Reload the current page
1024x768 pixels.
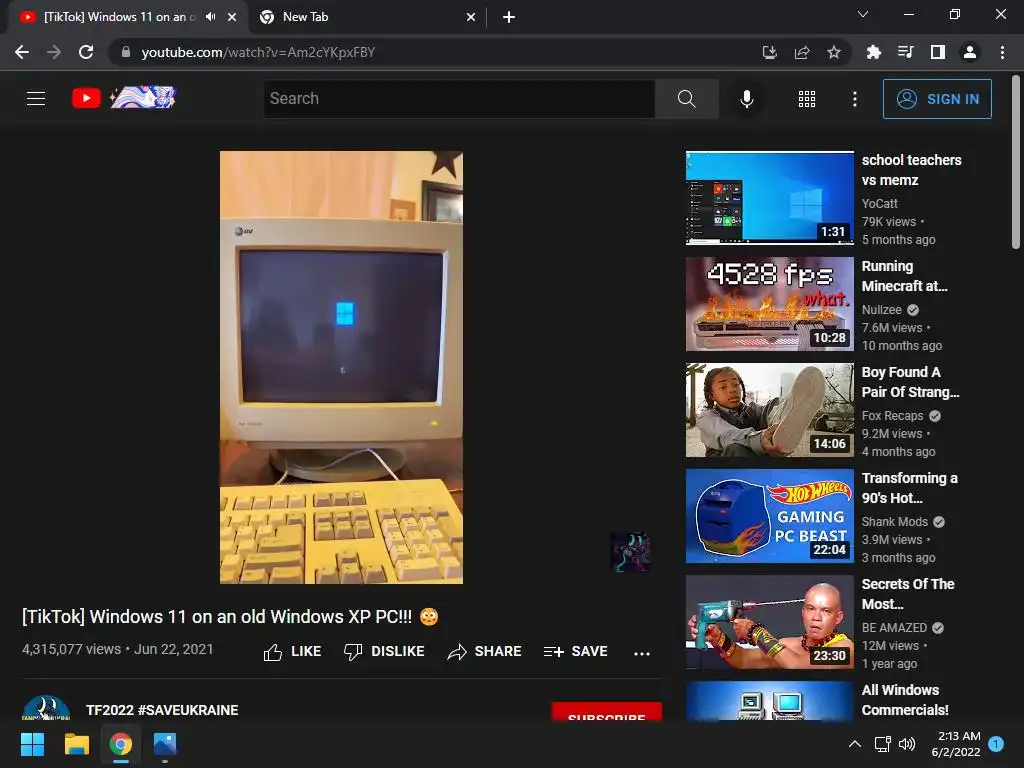(86, 52)
